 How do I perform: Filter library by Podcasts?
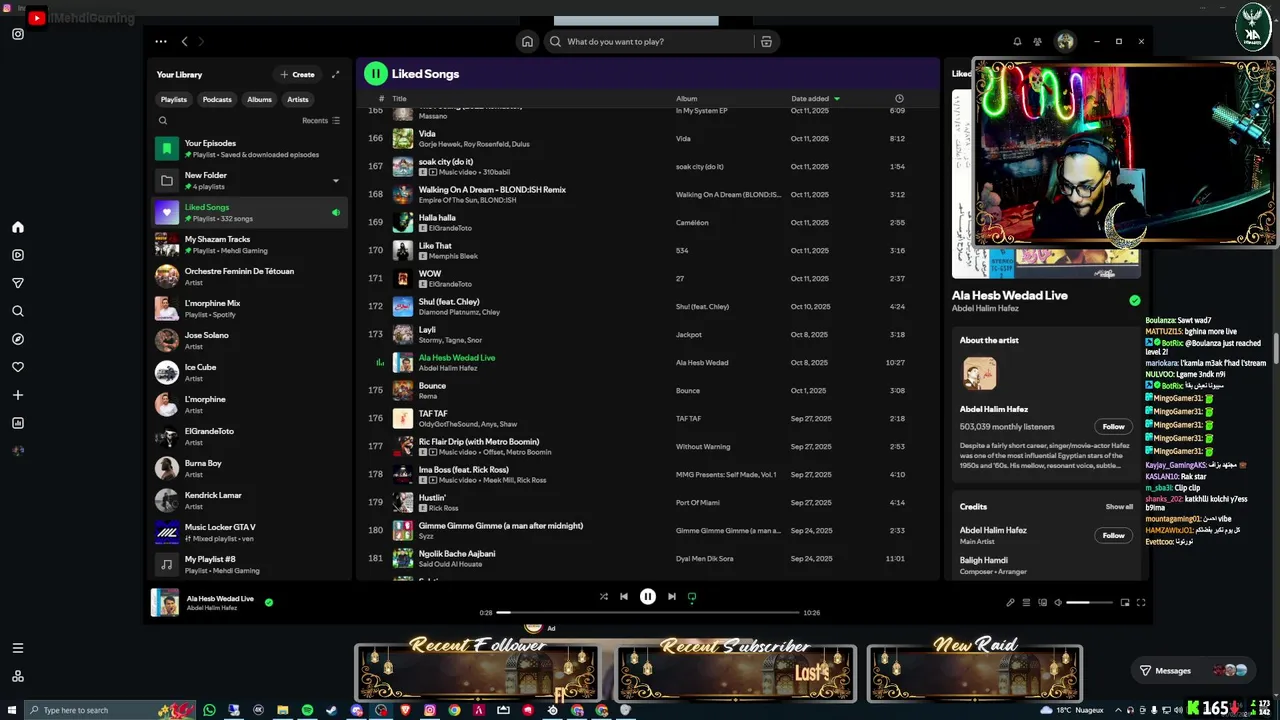(x=217, y=99)
